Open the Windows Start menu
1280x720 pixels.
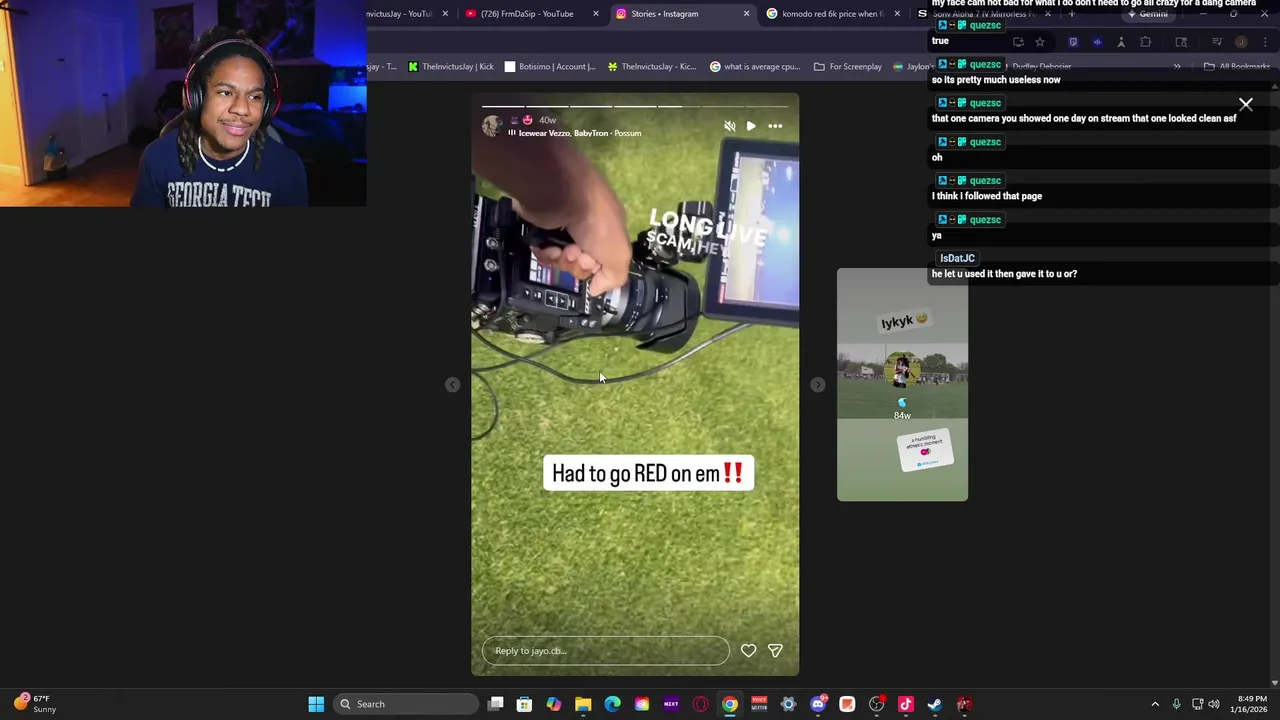pos(316,704)
